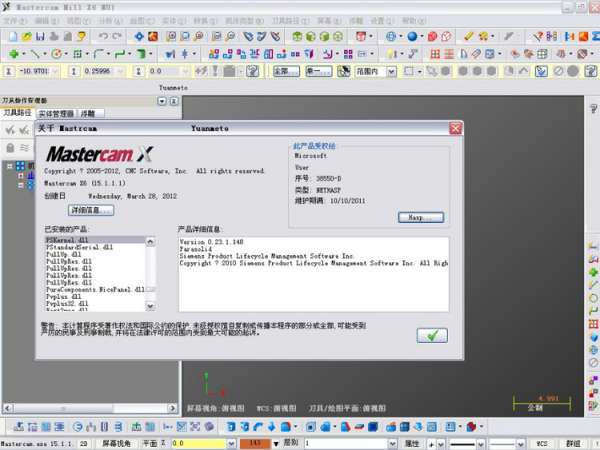The width and height of the screenshot is (600, 450).
Task: Open the line style dropdown in status bar
Action: [x=481, y=443]
